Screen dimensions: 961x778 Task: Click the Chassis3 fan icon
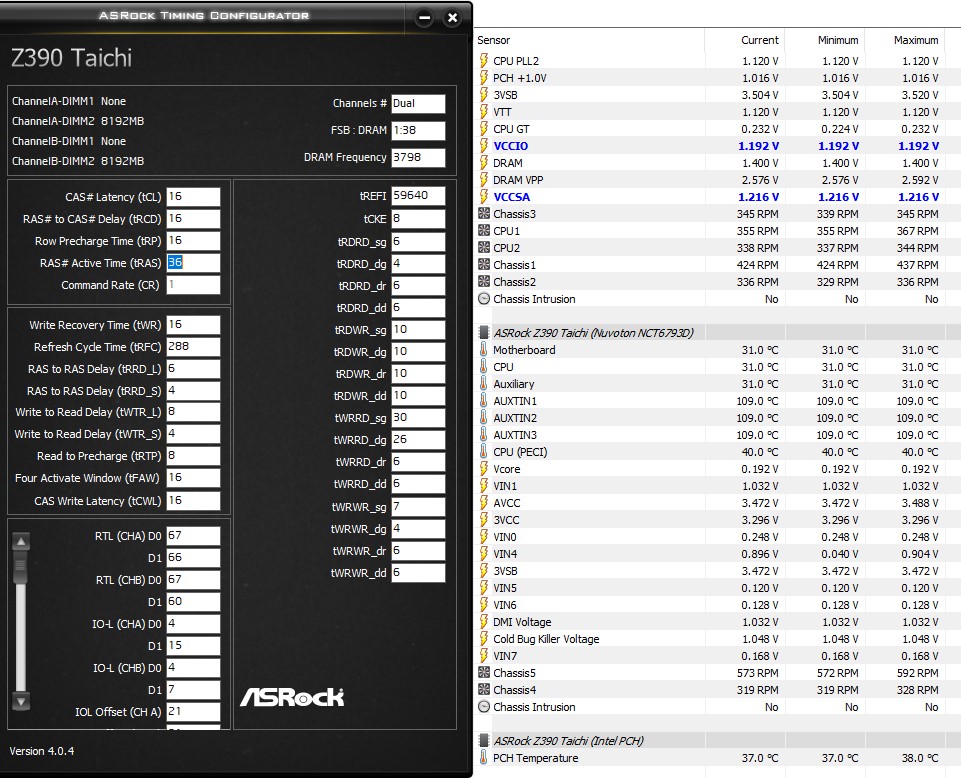tap(484, 214)
